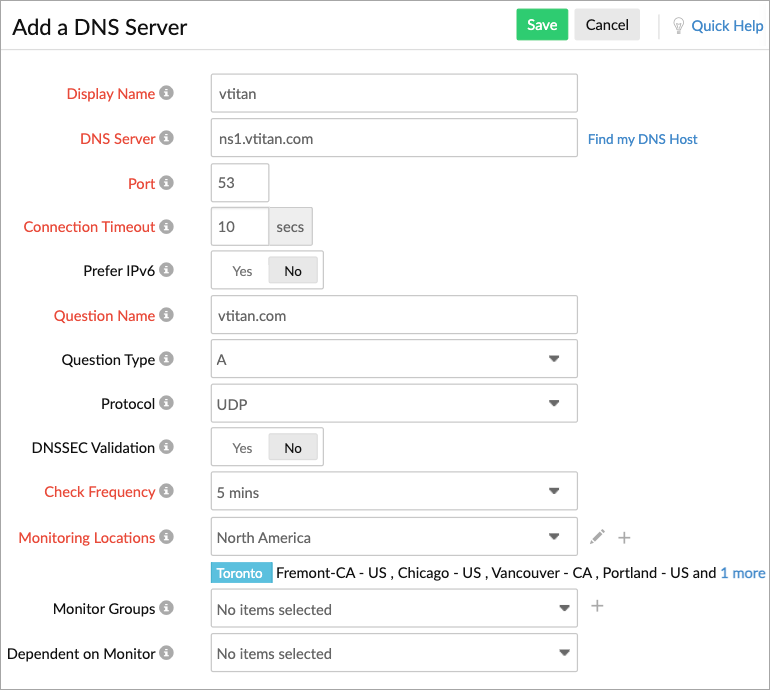Focus the Connection Timeout value field

coord(240,226)
